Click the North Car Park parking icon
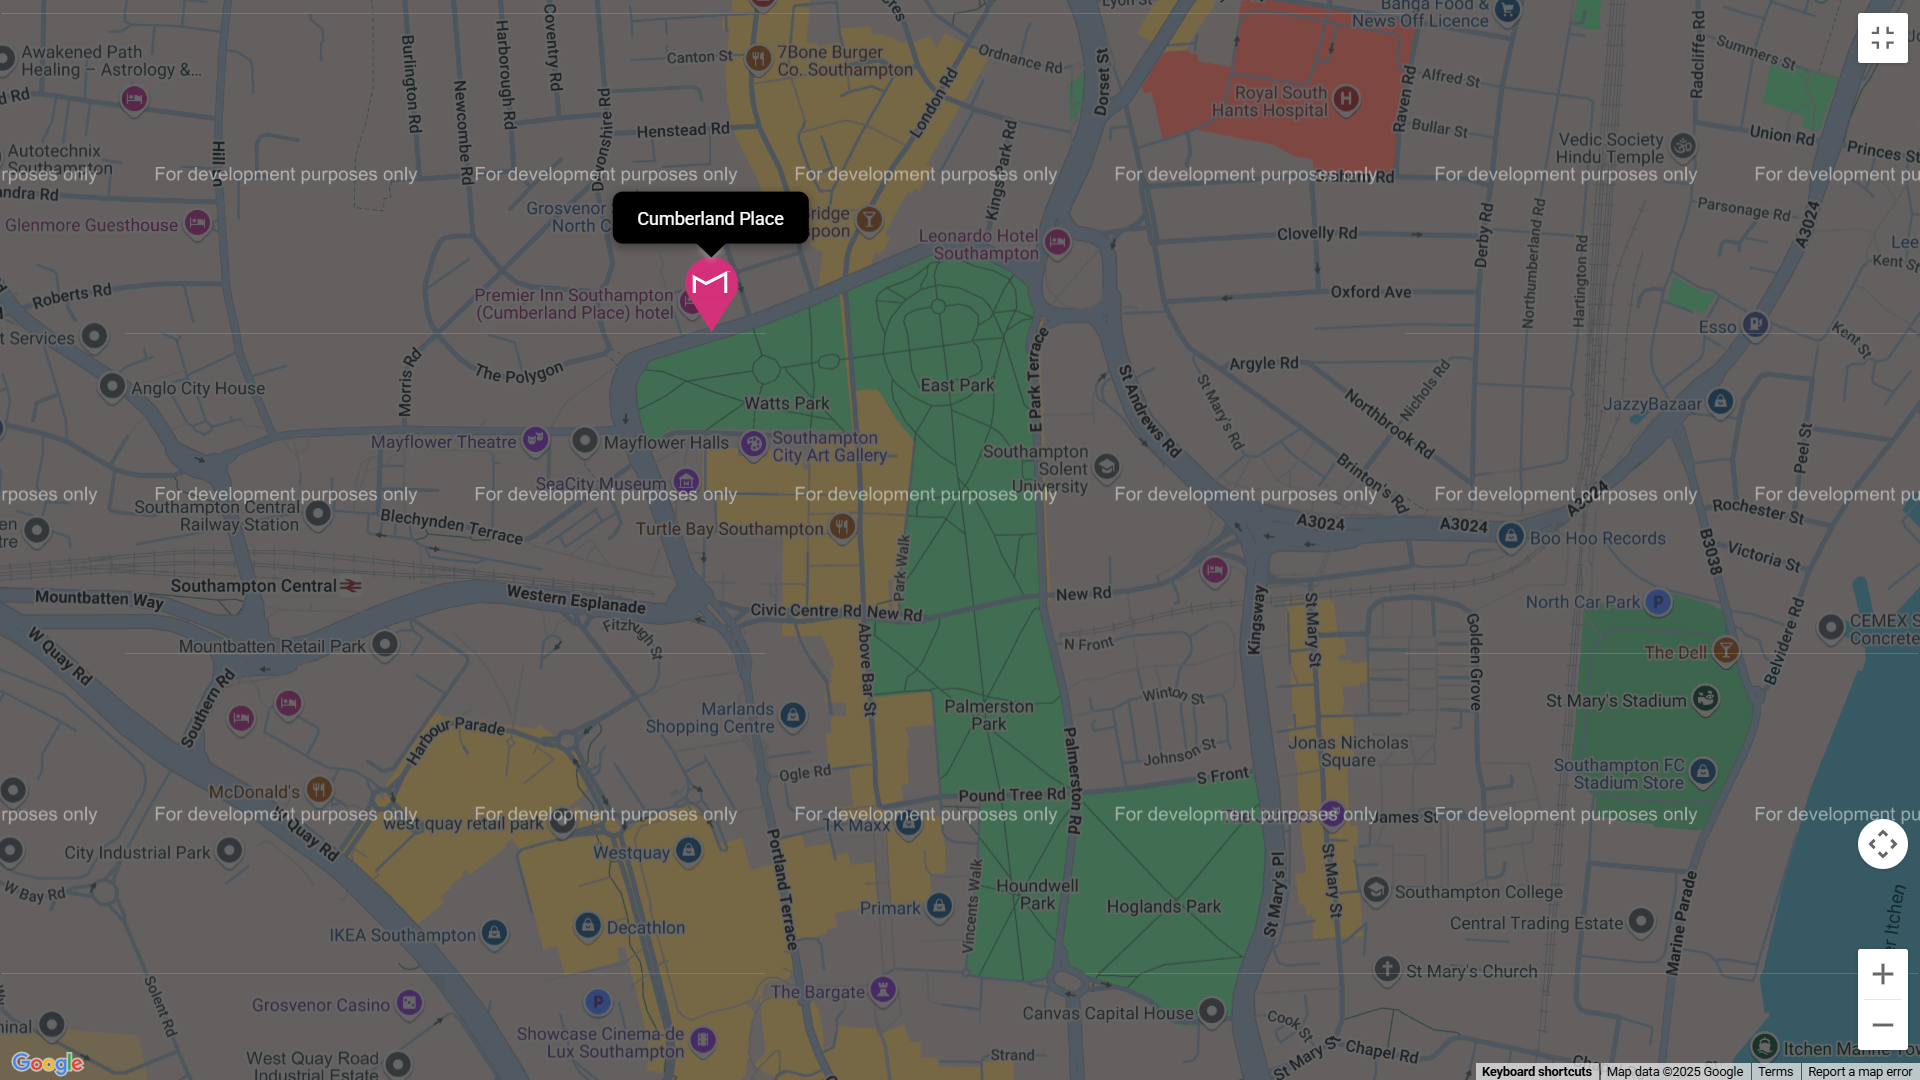Screen dimensions: 1920x1080 (1658, 601)
